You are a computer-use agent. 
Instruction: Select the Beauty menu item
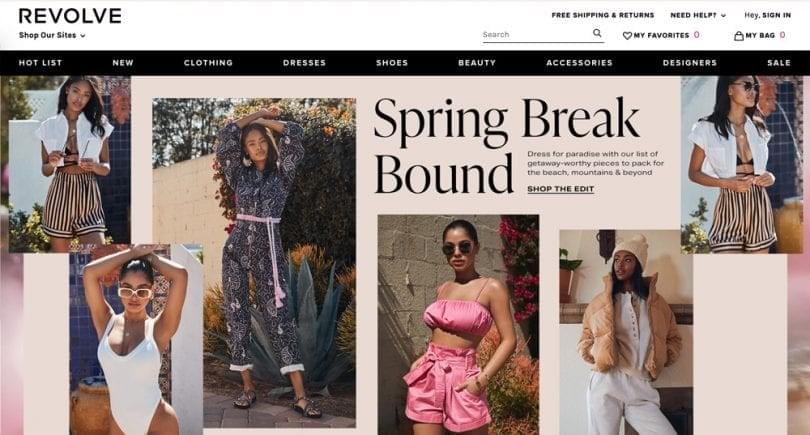tap(477, 63)
